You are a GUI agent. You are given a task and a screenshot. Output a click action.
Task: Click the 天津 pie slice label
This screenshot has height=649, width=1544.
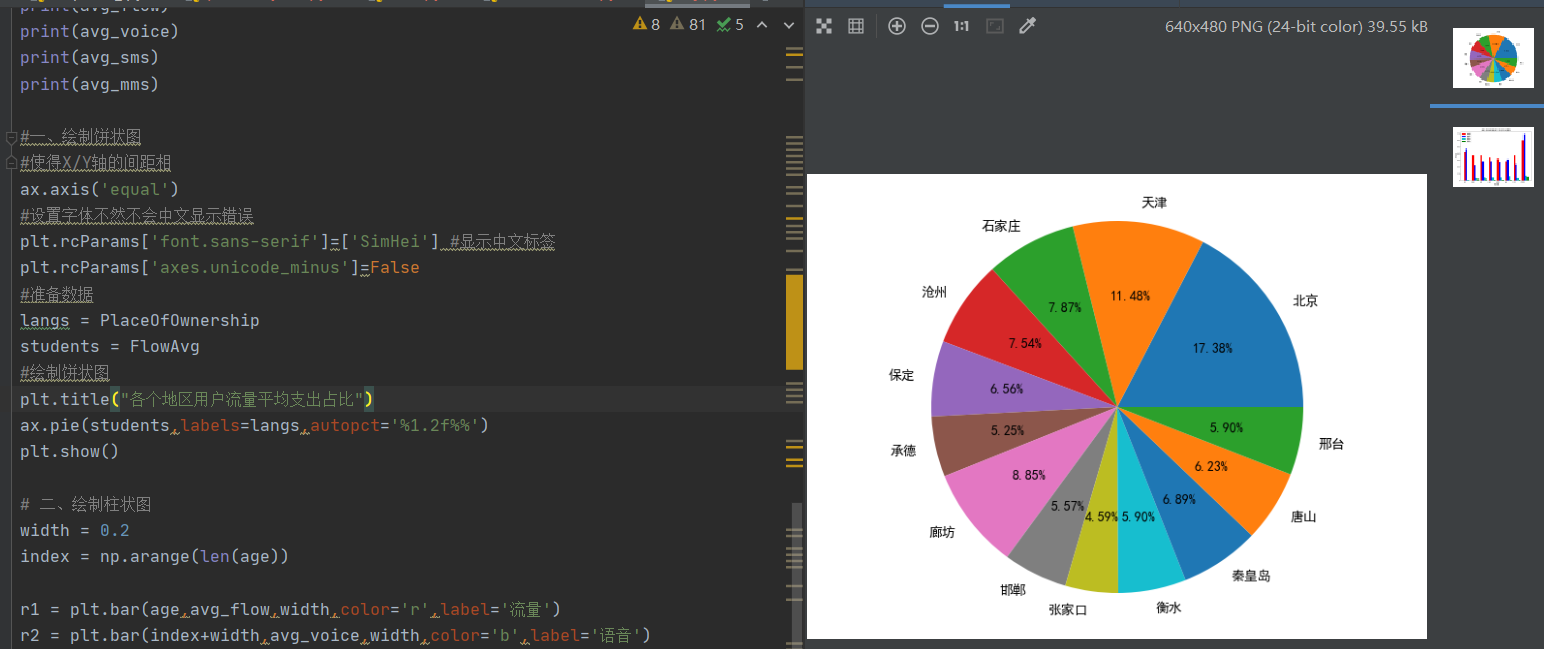point(1154,202)
